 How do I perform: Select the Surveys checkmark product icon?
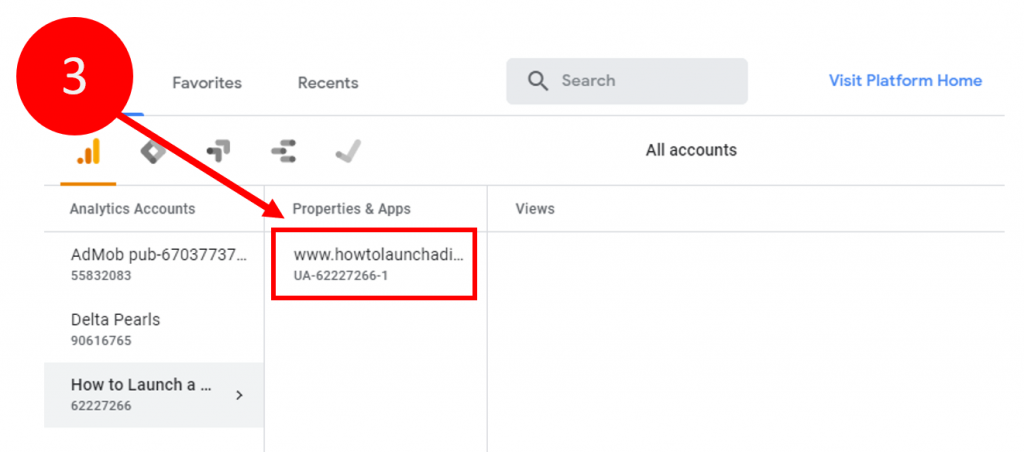tap(348, 152)
